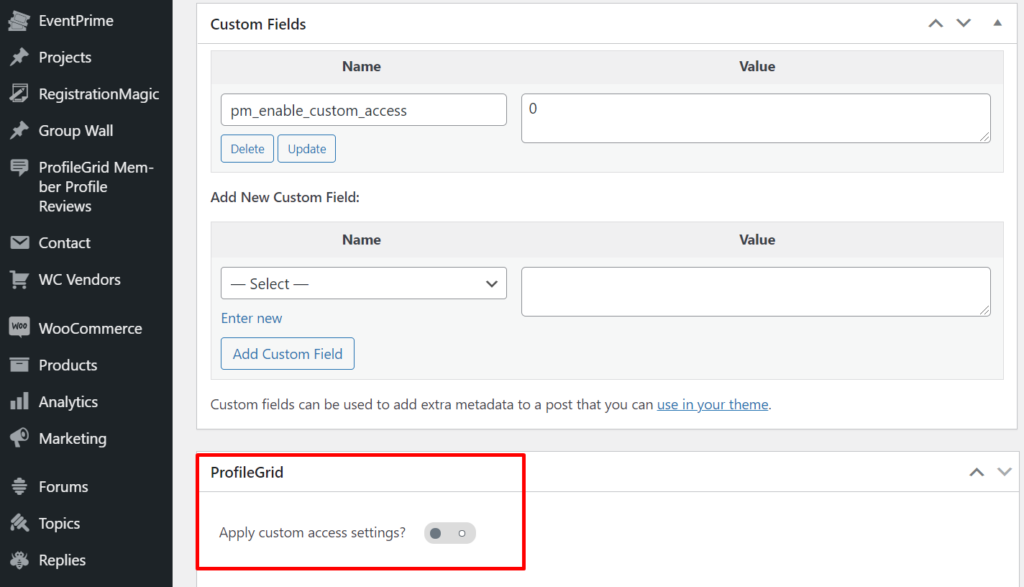The image size is (1024, 587).
Task: Click inside the empty Value field
Action: coord(756,291)
